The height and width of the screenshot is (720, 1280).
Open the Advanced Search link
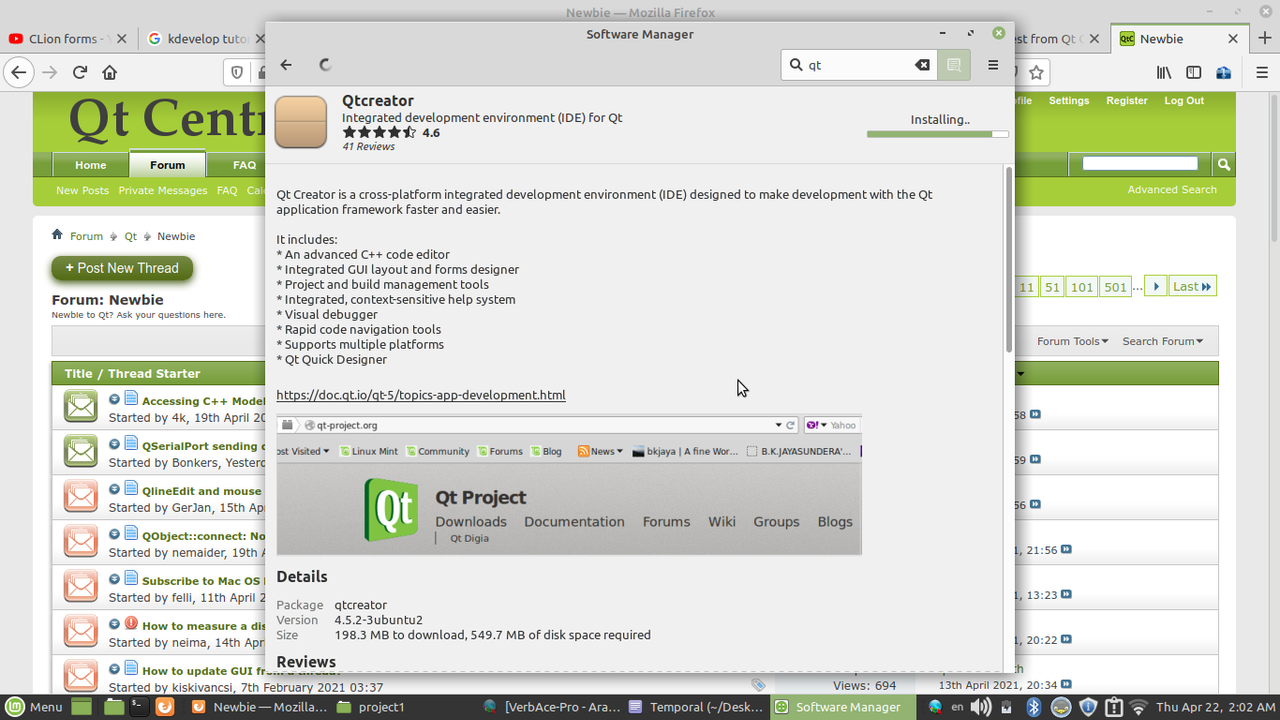(x=1172, y=189)
